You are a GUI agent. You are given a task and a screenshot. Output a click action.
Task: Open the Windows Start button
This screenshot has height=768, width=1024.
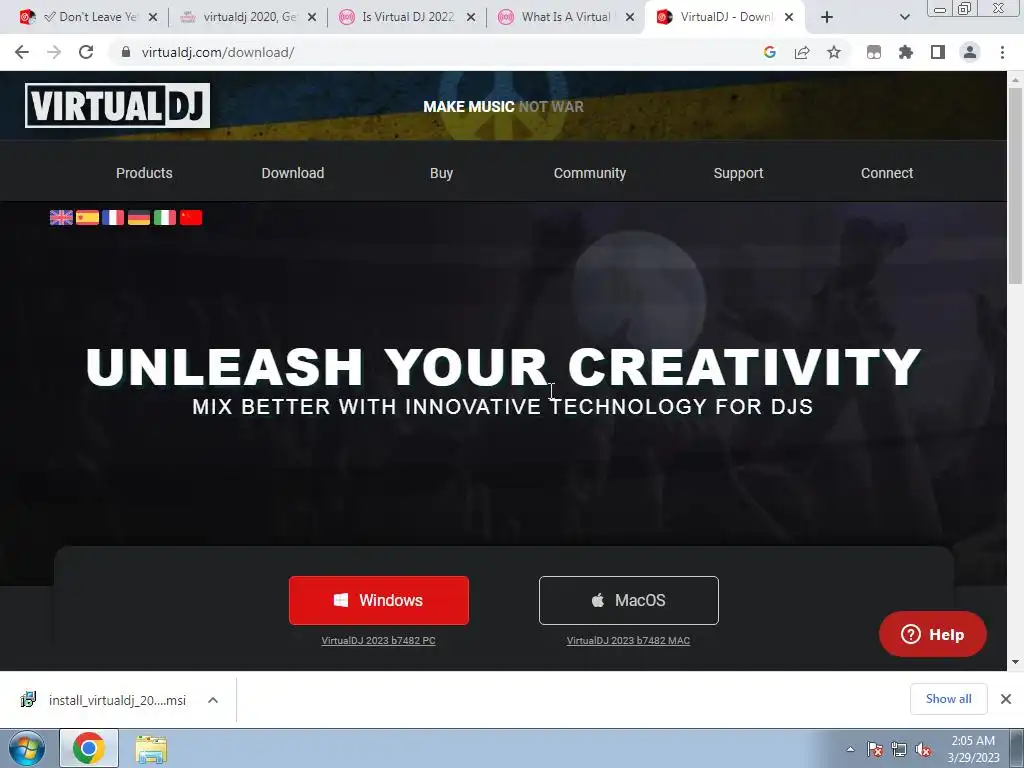coord(26,748)
